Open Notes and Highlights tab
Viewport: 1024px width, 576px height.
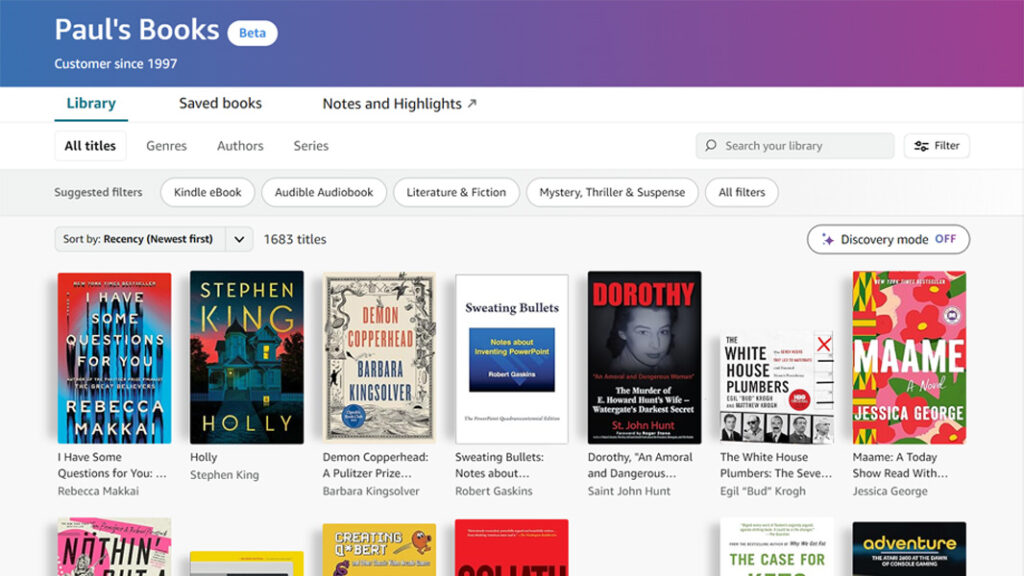[x=399, y=104]
